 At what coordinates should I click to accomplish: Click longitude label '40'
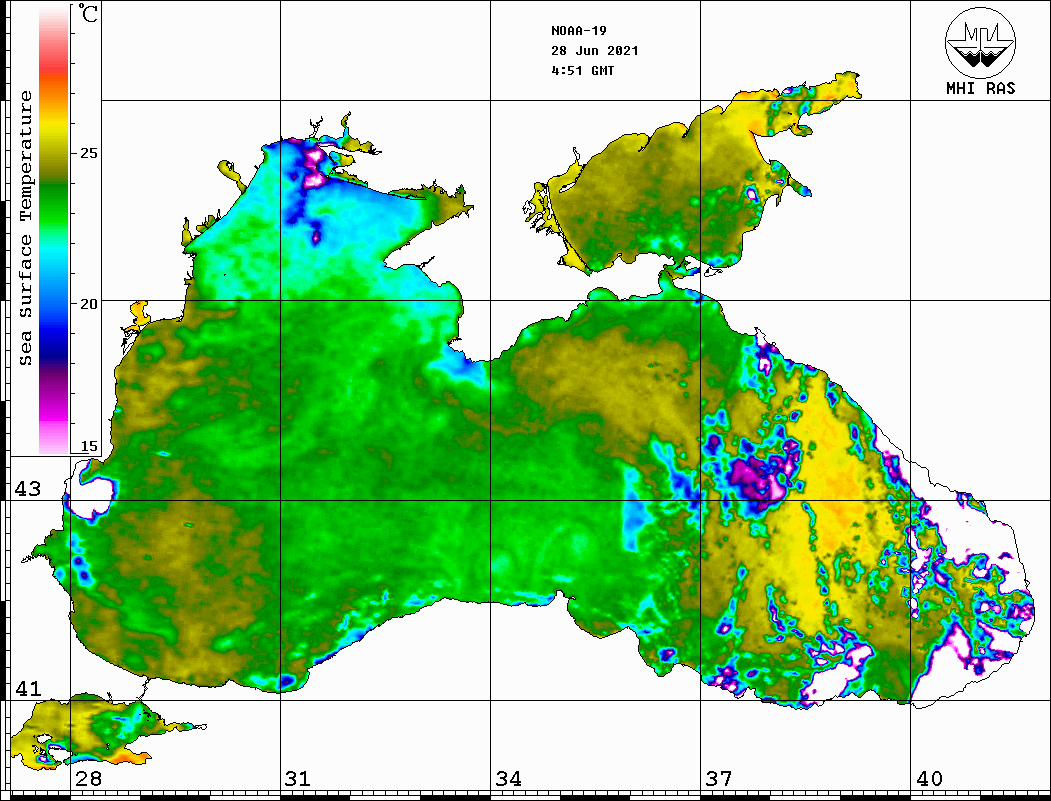click(x=929, y=778)
